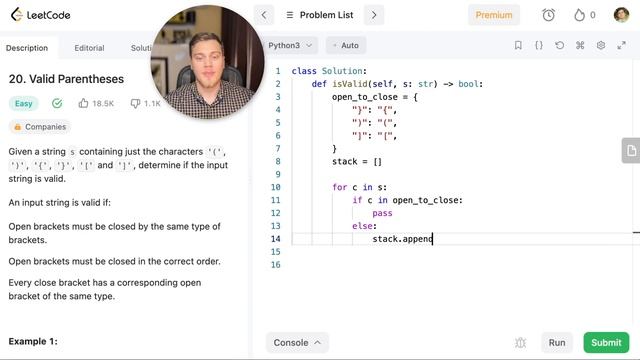
Task: Click the debugger bug icon
Action: [x=520, y=342]
